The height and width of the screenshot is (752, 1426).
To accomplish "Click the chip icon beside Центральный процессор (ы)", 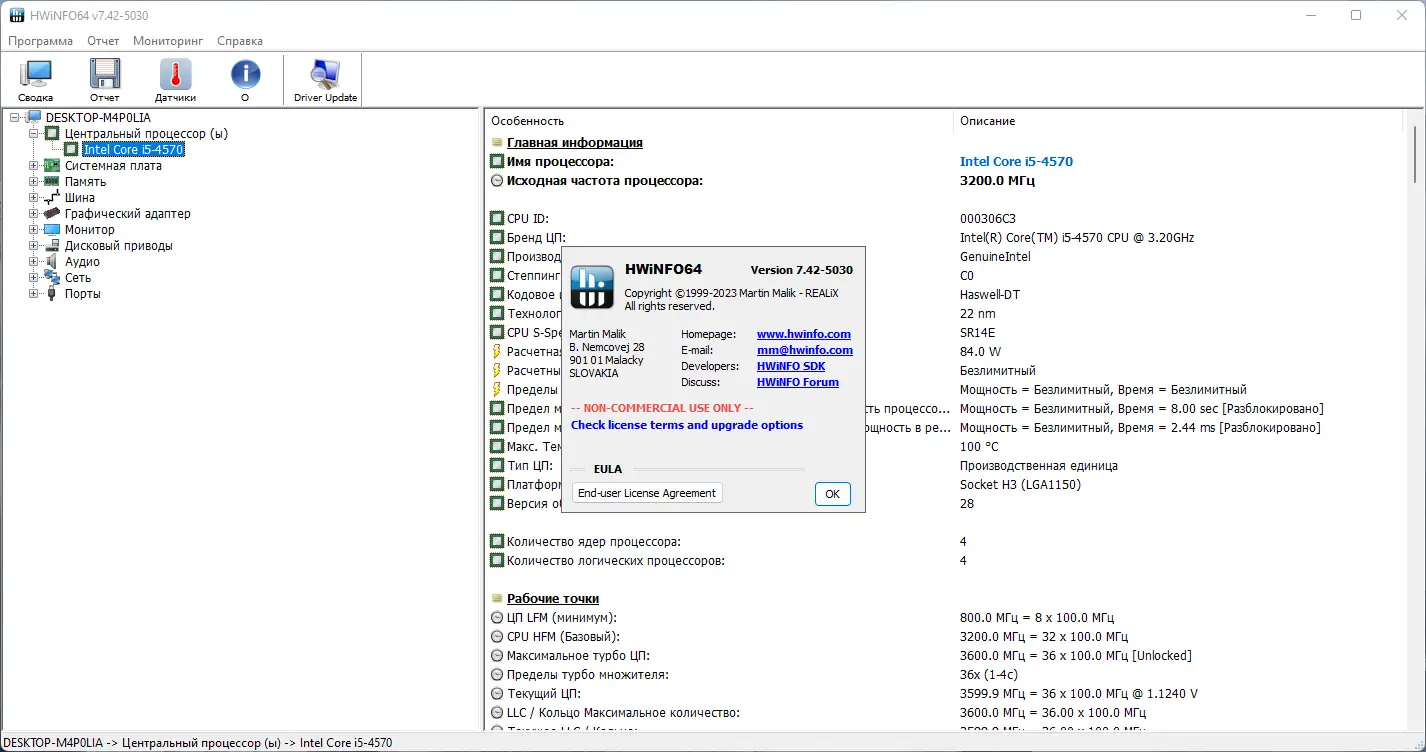I will (x=52, y=134).
